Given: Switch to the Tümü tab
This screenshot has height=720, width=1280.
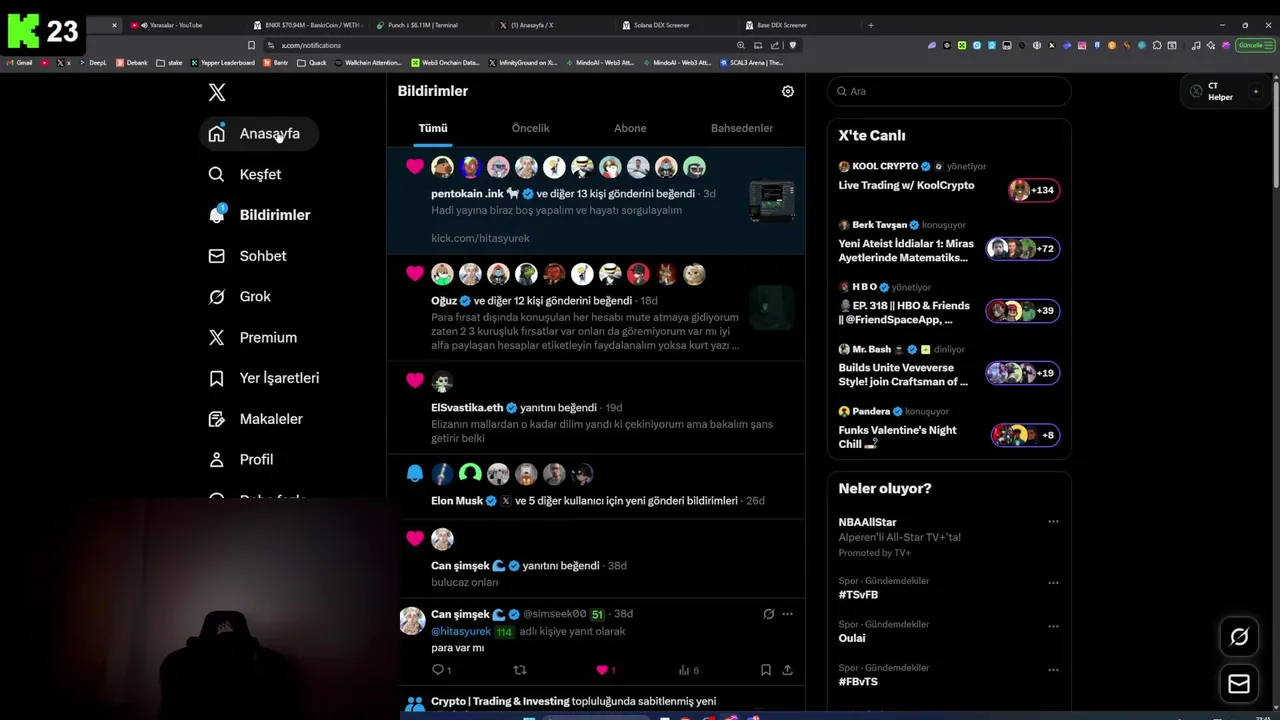Looking at the screenshot, I should 433,128.
